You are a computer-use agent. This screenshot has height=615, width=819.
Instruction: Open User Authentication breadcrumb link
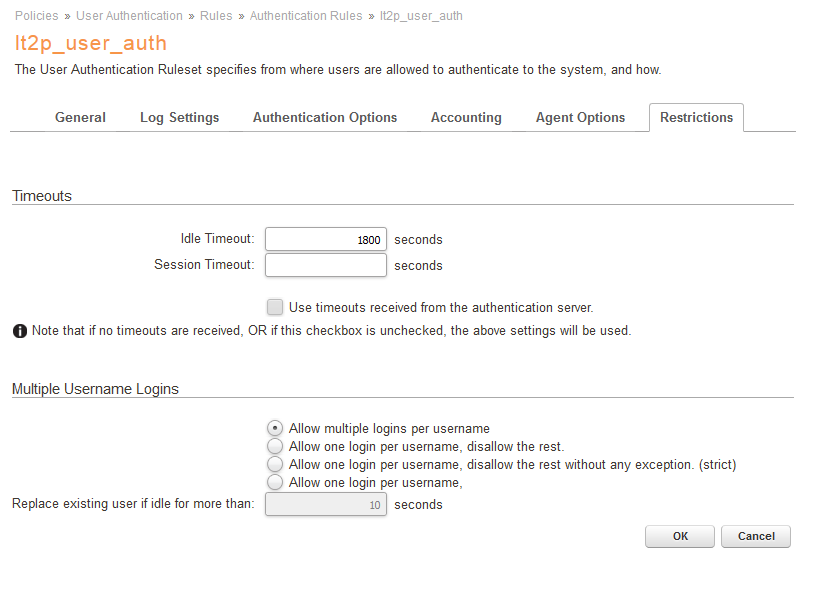(x=130, y=16)
